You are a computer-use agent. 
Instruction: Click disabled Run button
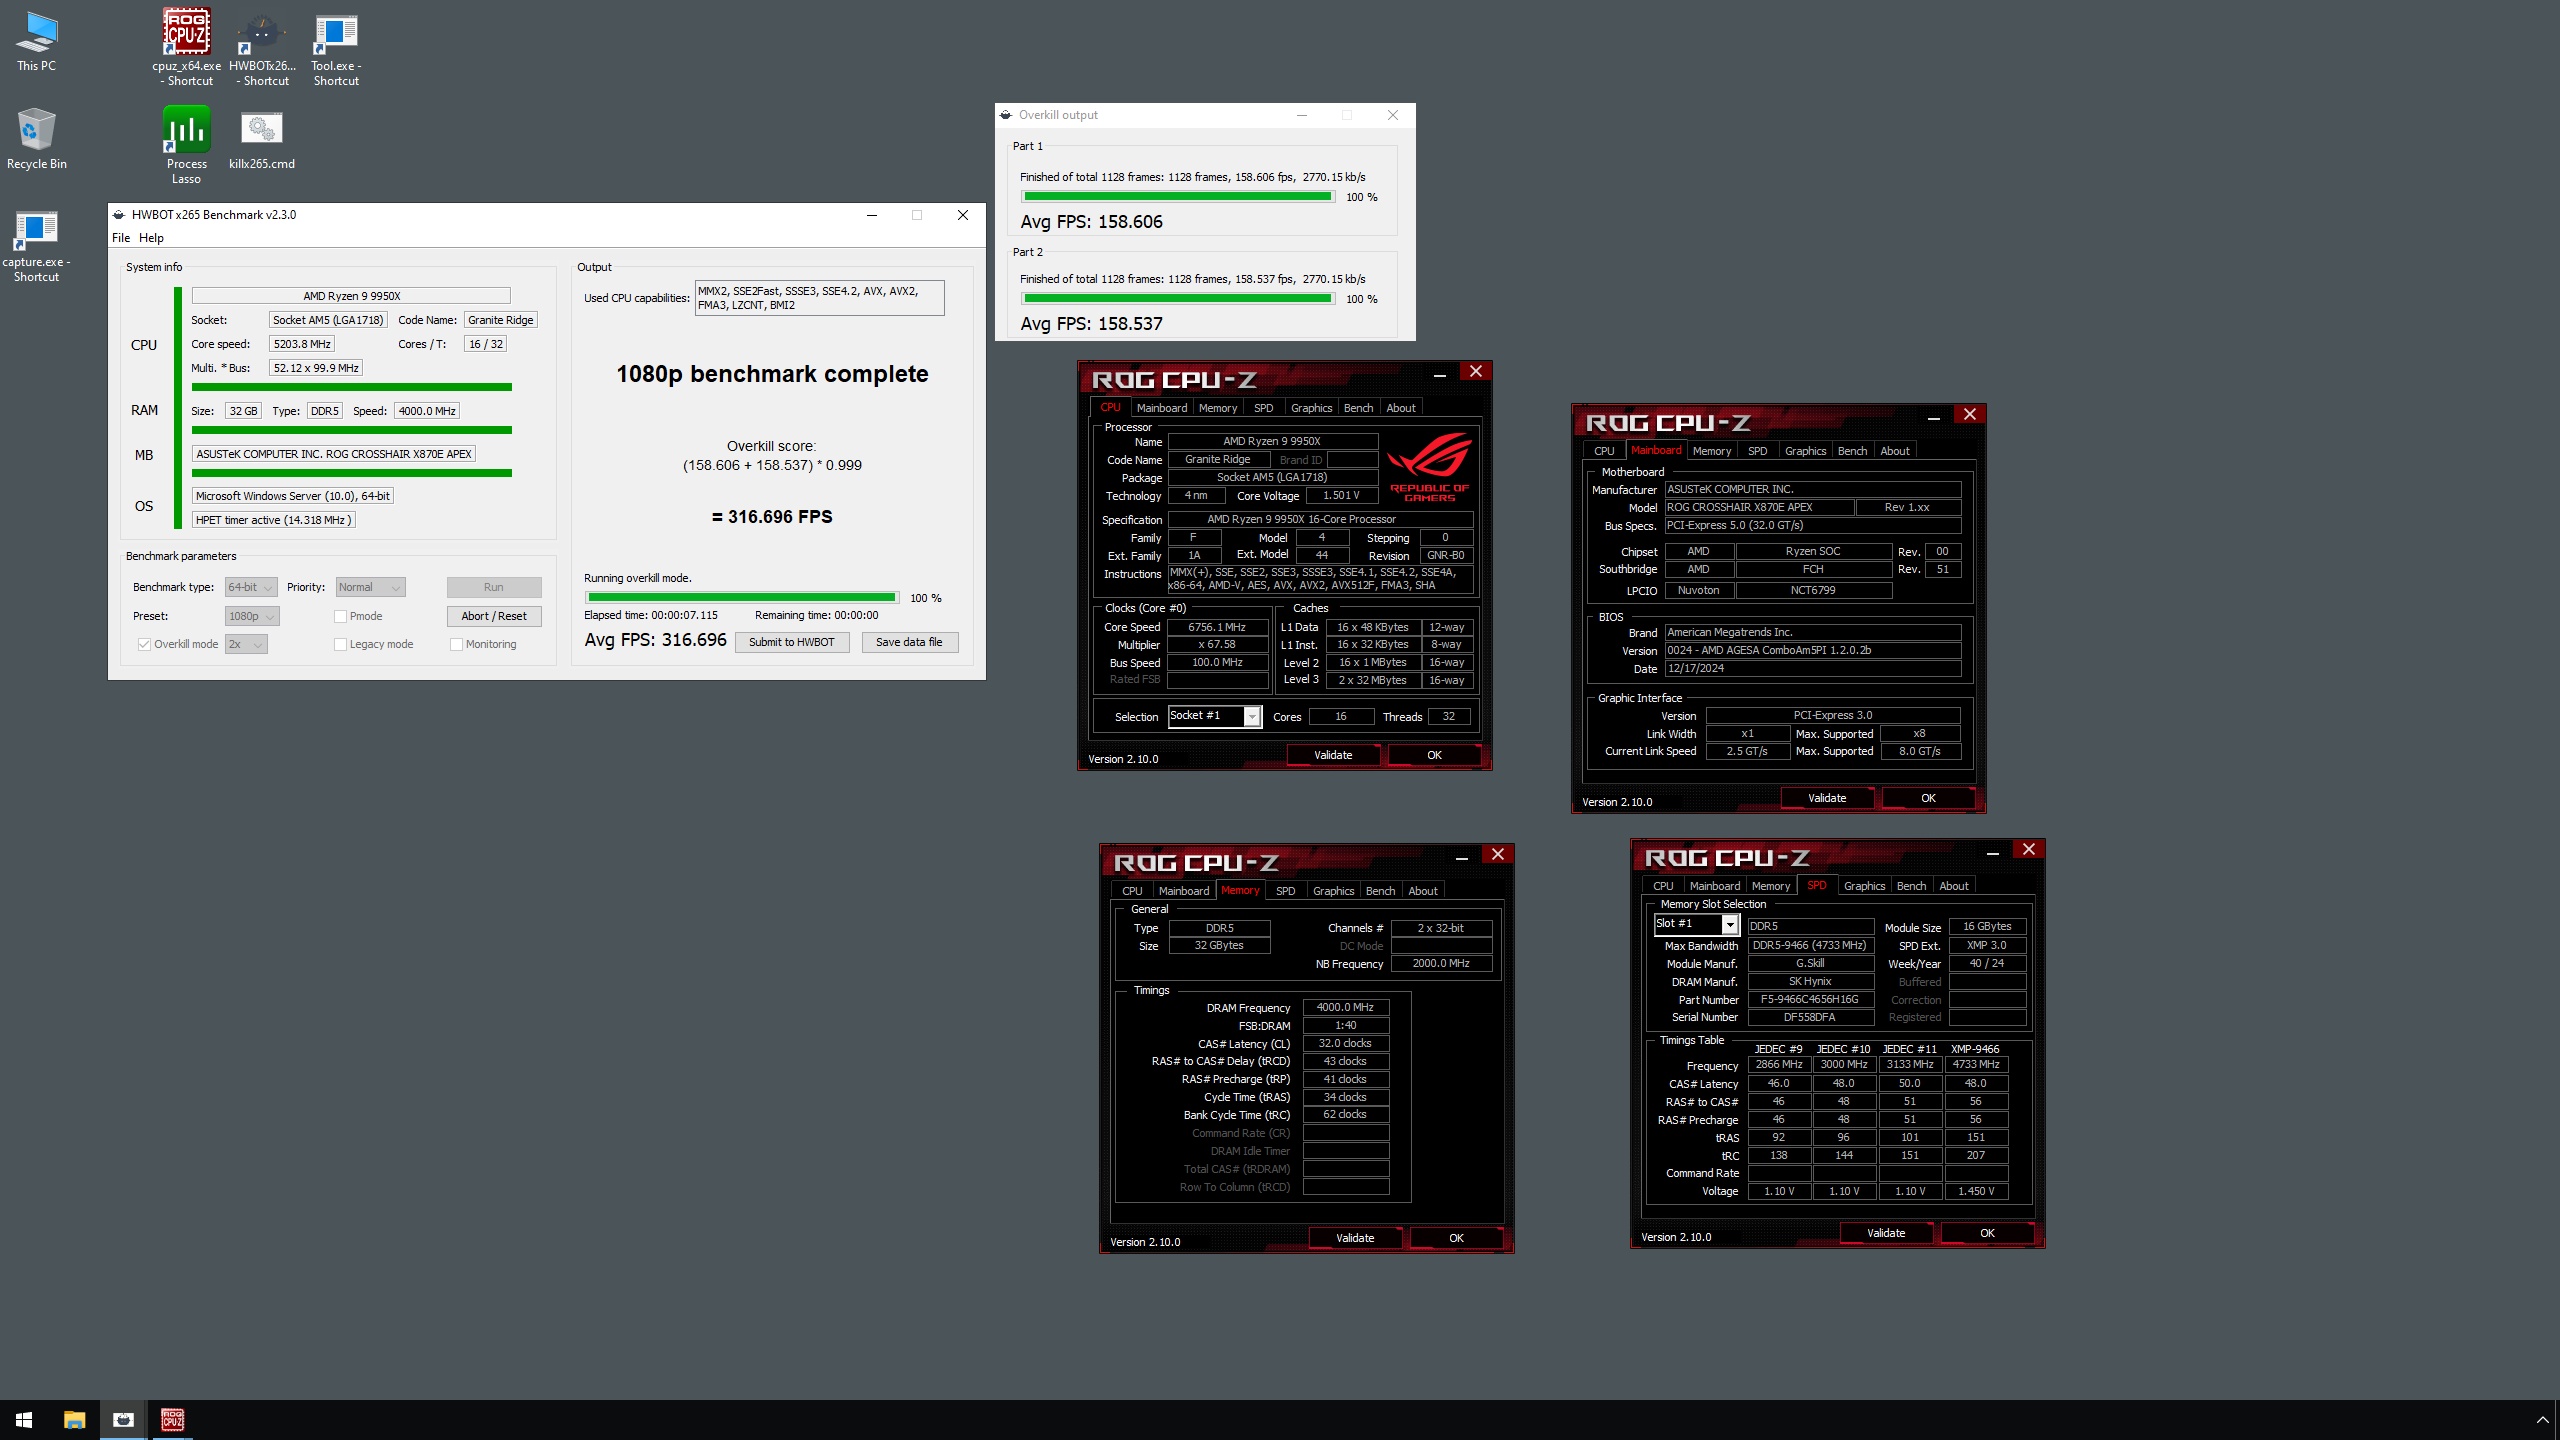click(x=494, y=587)
